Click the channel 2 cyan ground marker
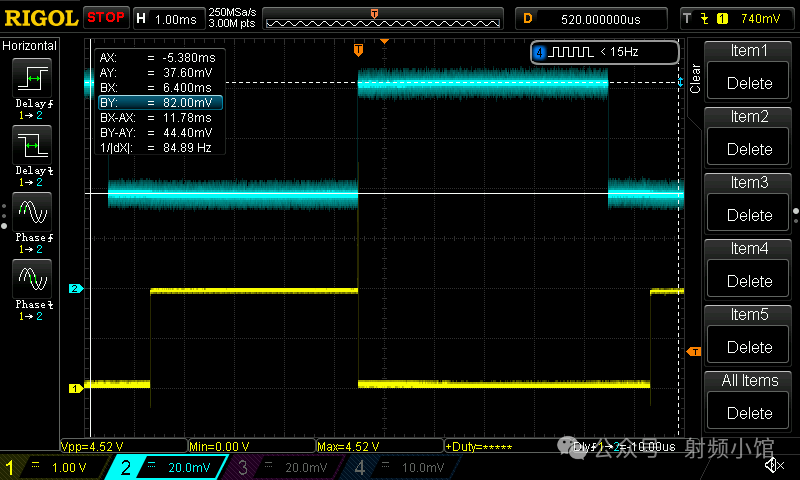 (75, 289)
